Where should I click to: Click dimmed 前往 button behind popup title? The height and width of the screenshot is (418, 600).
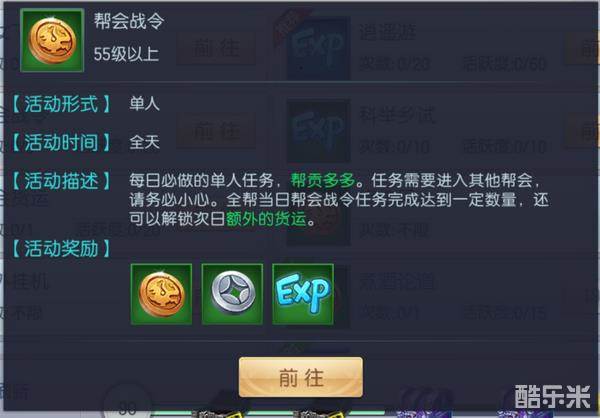coord(216,49)
